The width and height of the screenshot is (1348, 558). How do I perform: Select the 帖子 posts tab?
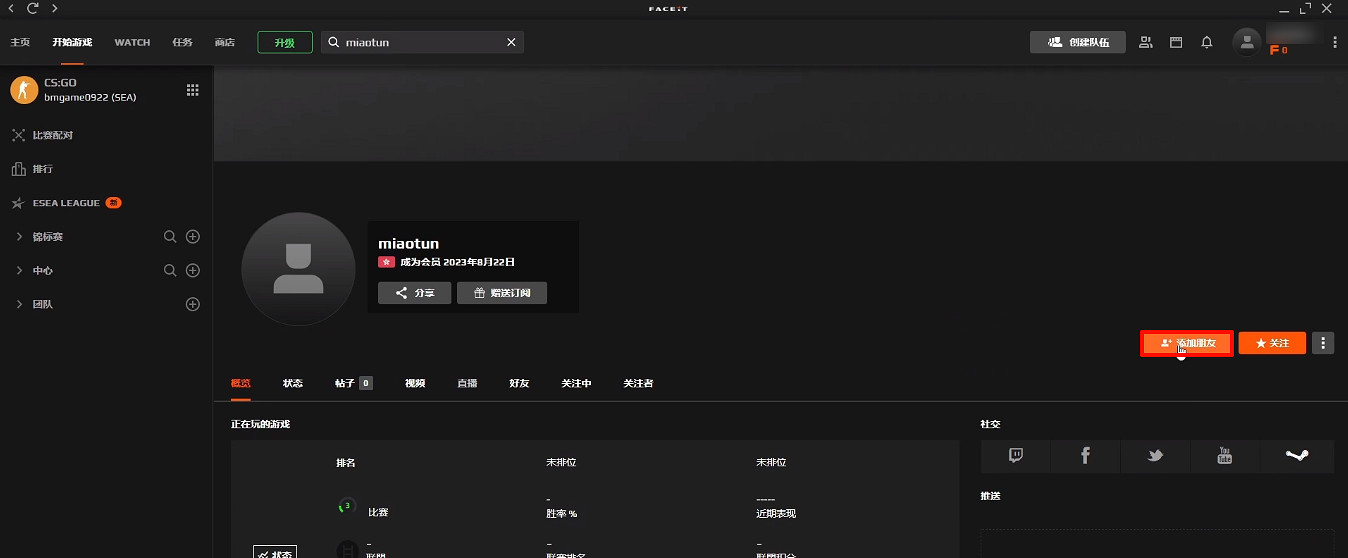click(353, 383)
